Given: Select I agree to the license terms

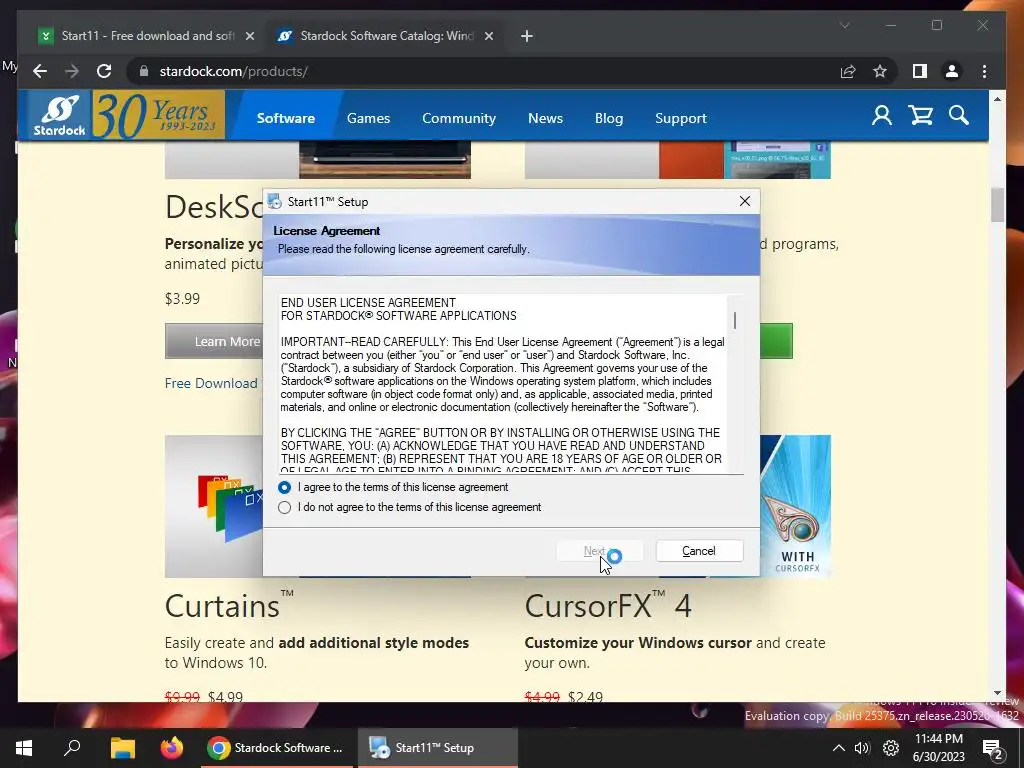Looking at the screenshot, I should pyautogui.click(x=395, y=487).
